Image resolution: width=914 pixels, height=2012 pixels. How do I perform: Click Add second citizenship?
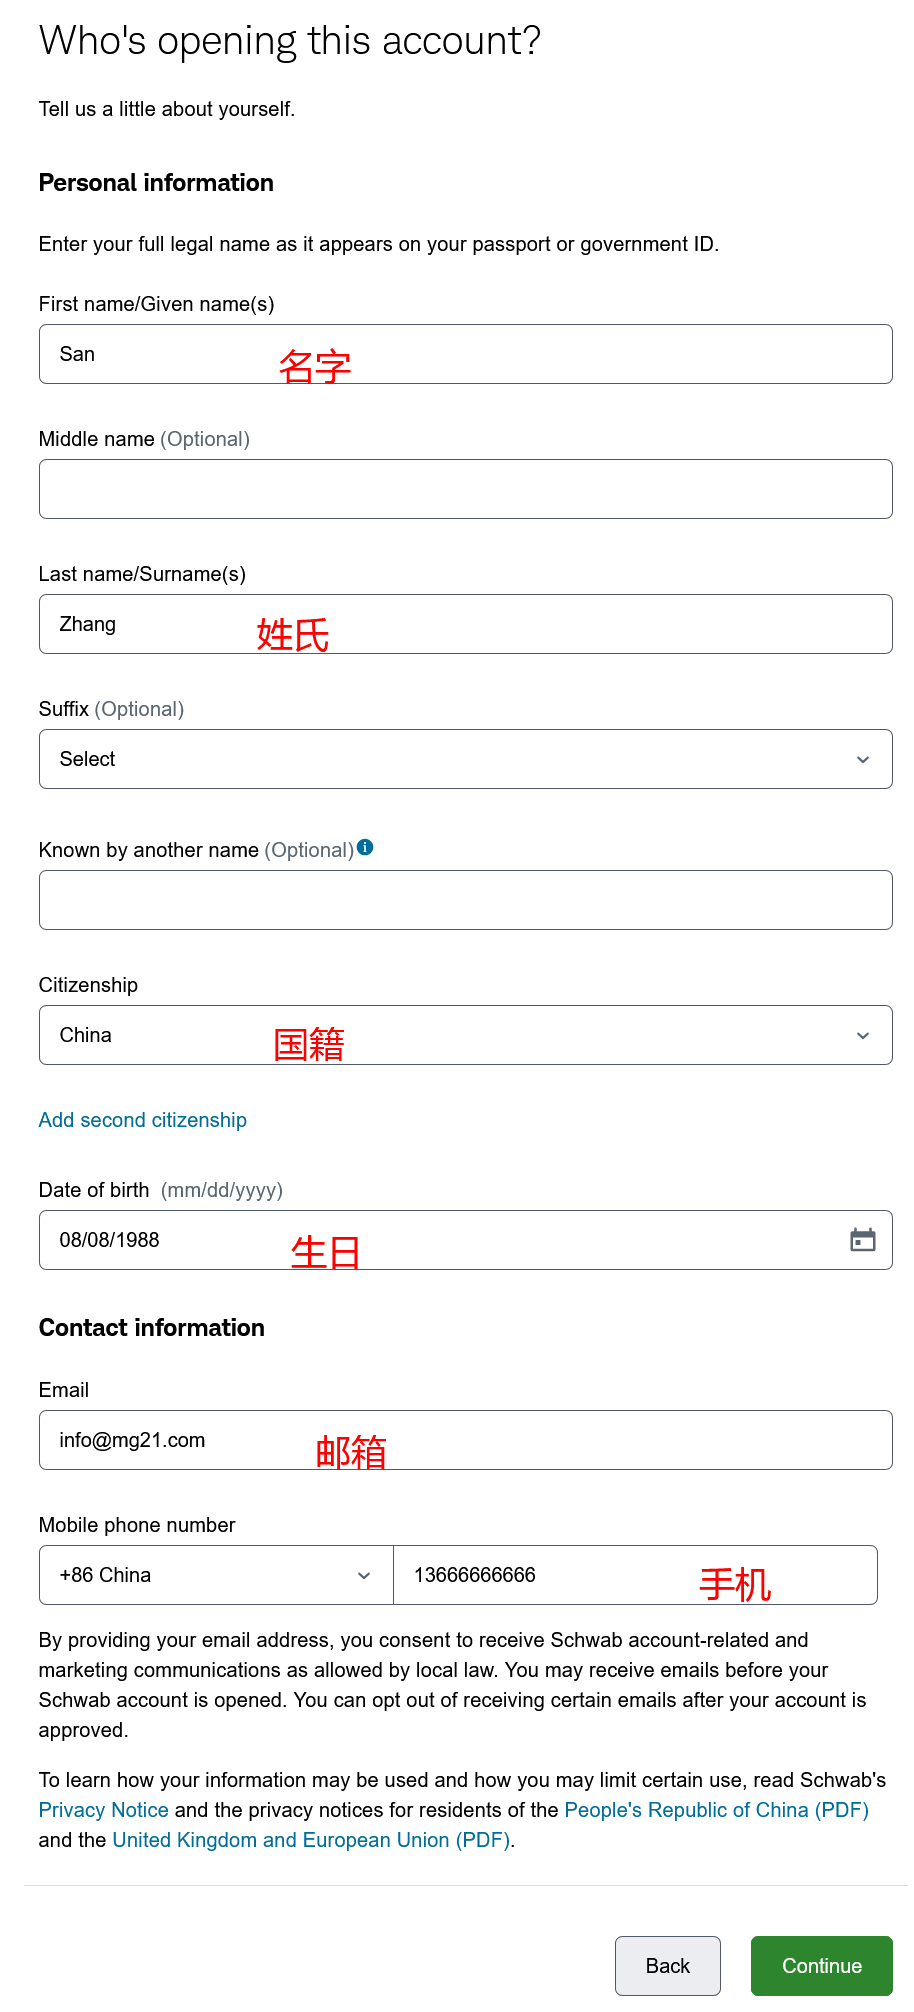point(142,1119)
